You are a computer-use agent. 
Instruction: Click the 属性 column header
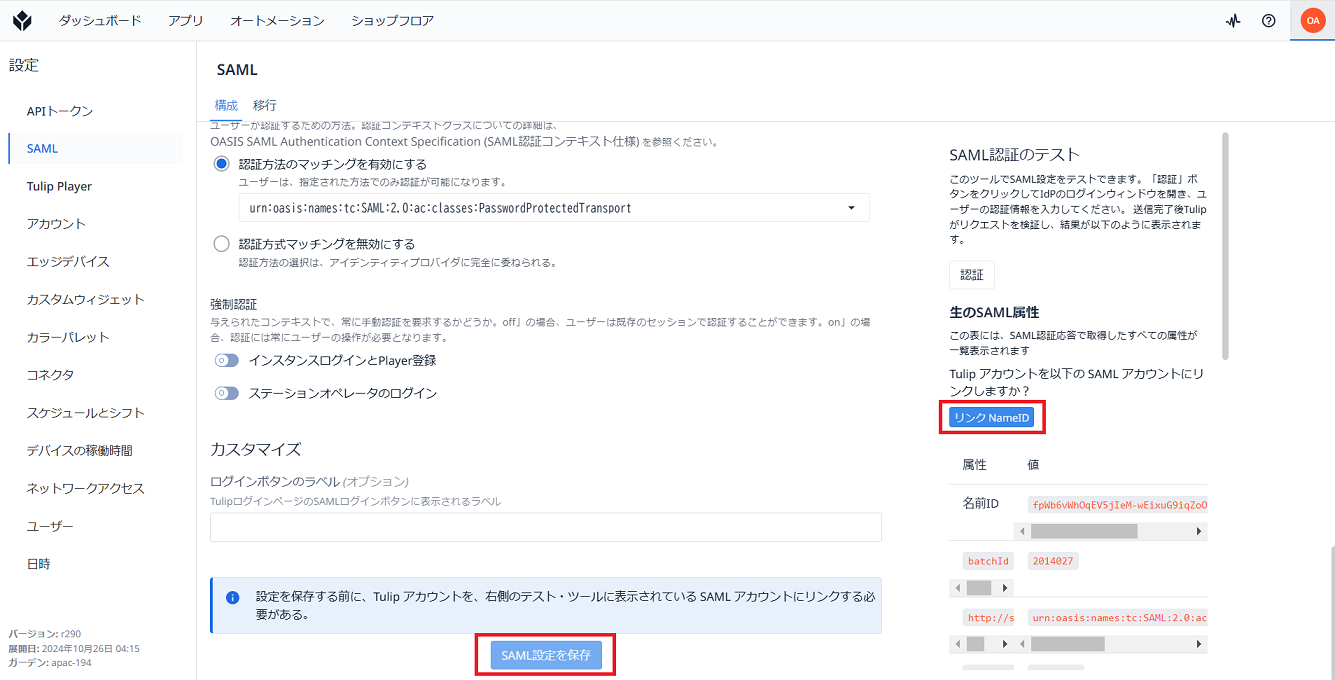click(x=974, y=465)
